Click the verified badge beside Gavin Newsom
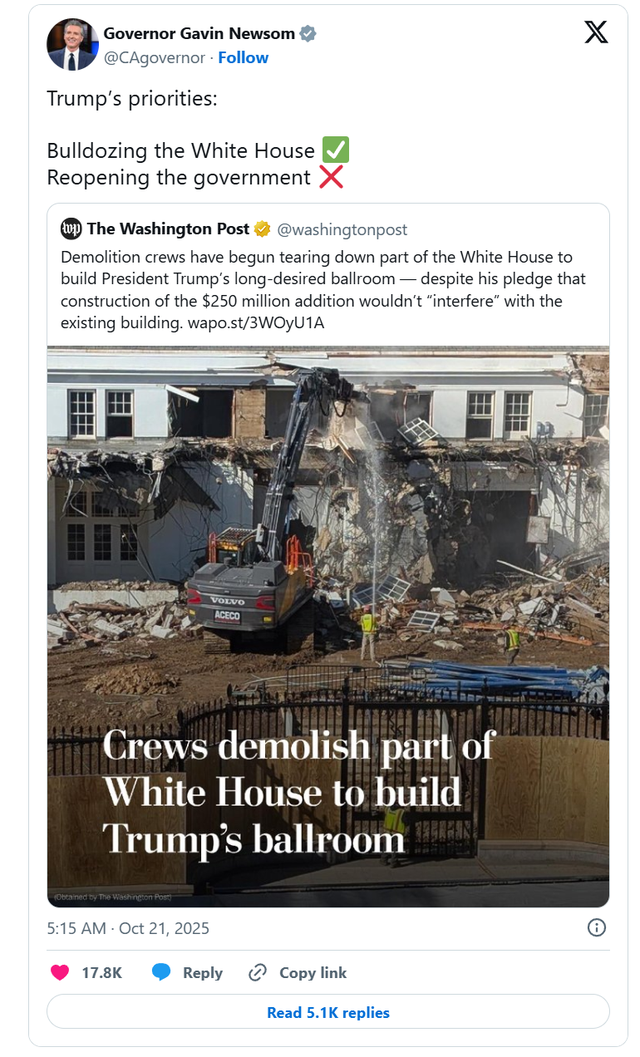Image resolution: width=640 pixels, height=1057 pixels. click(308, 34)
